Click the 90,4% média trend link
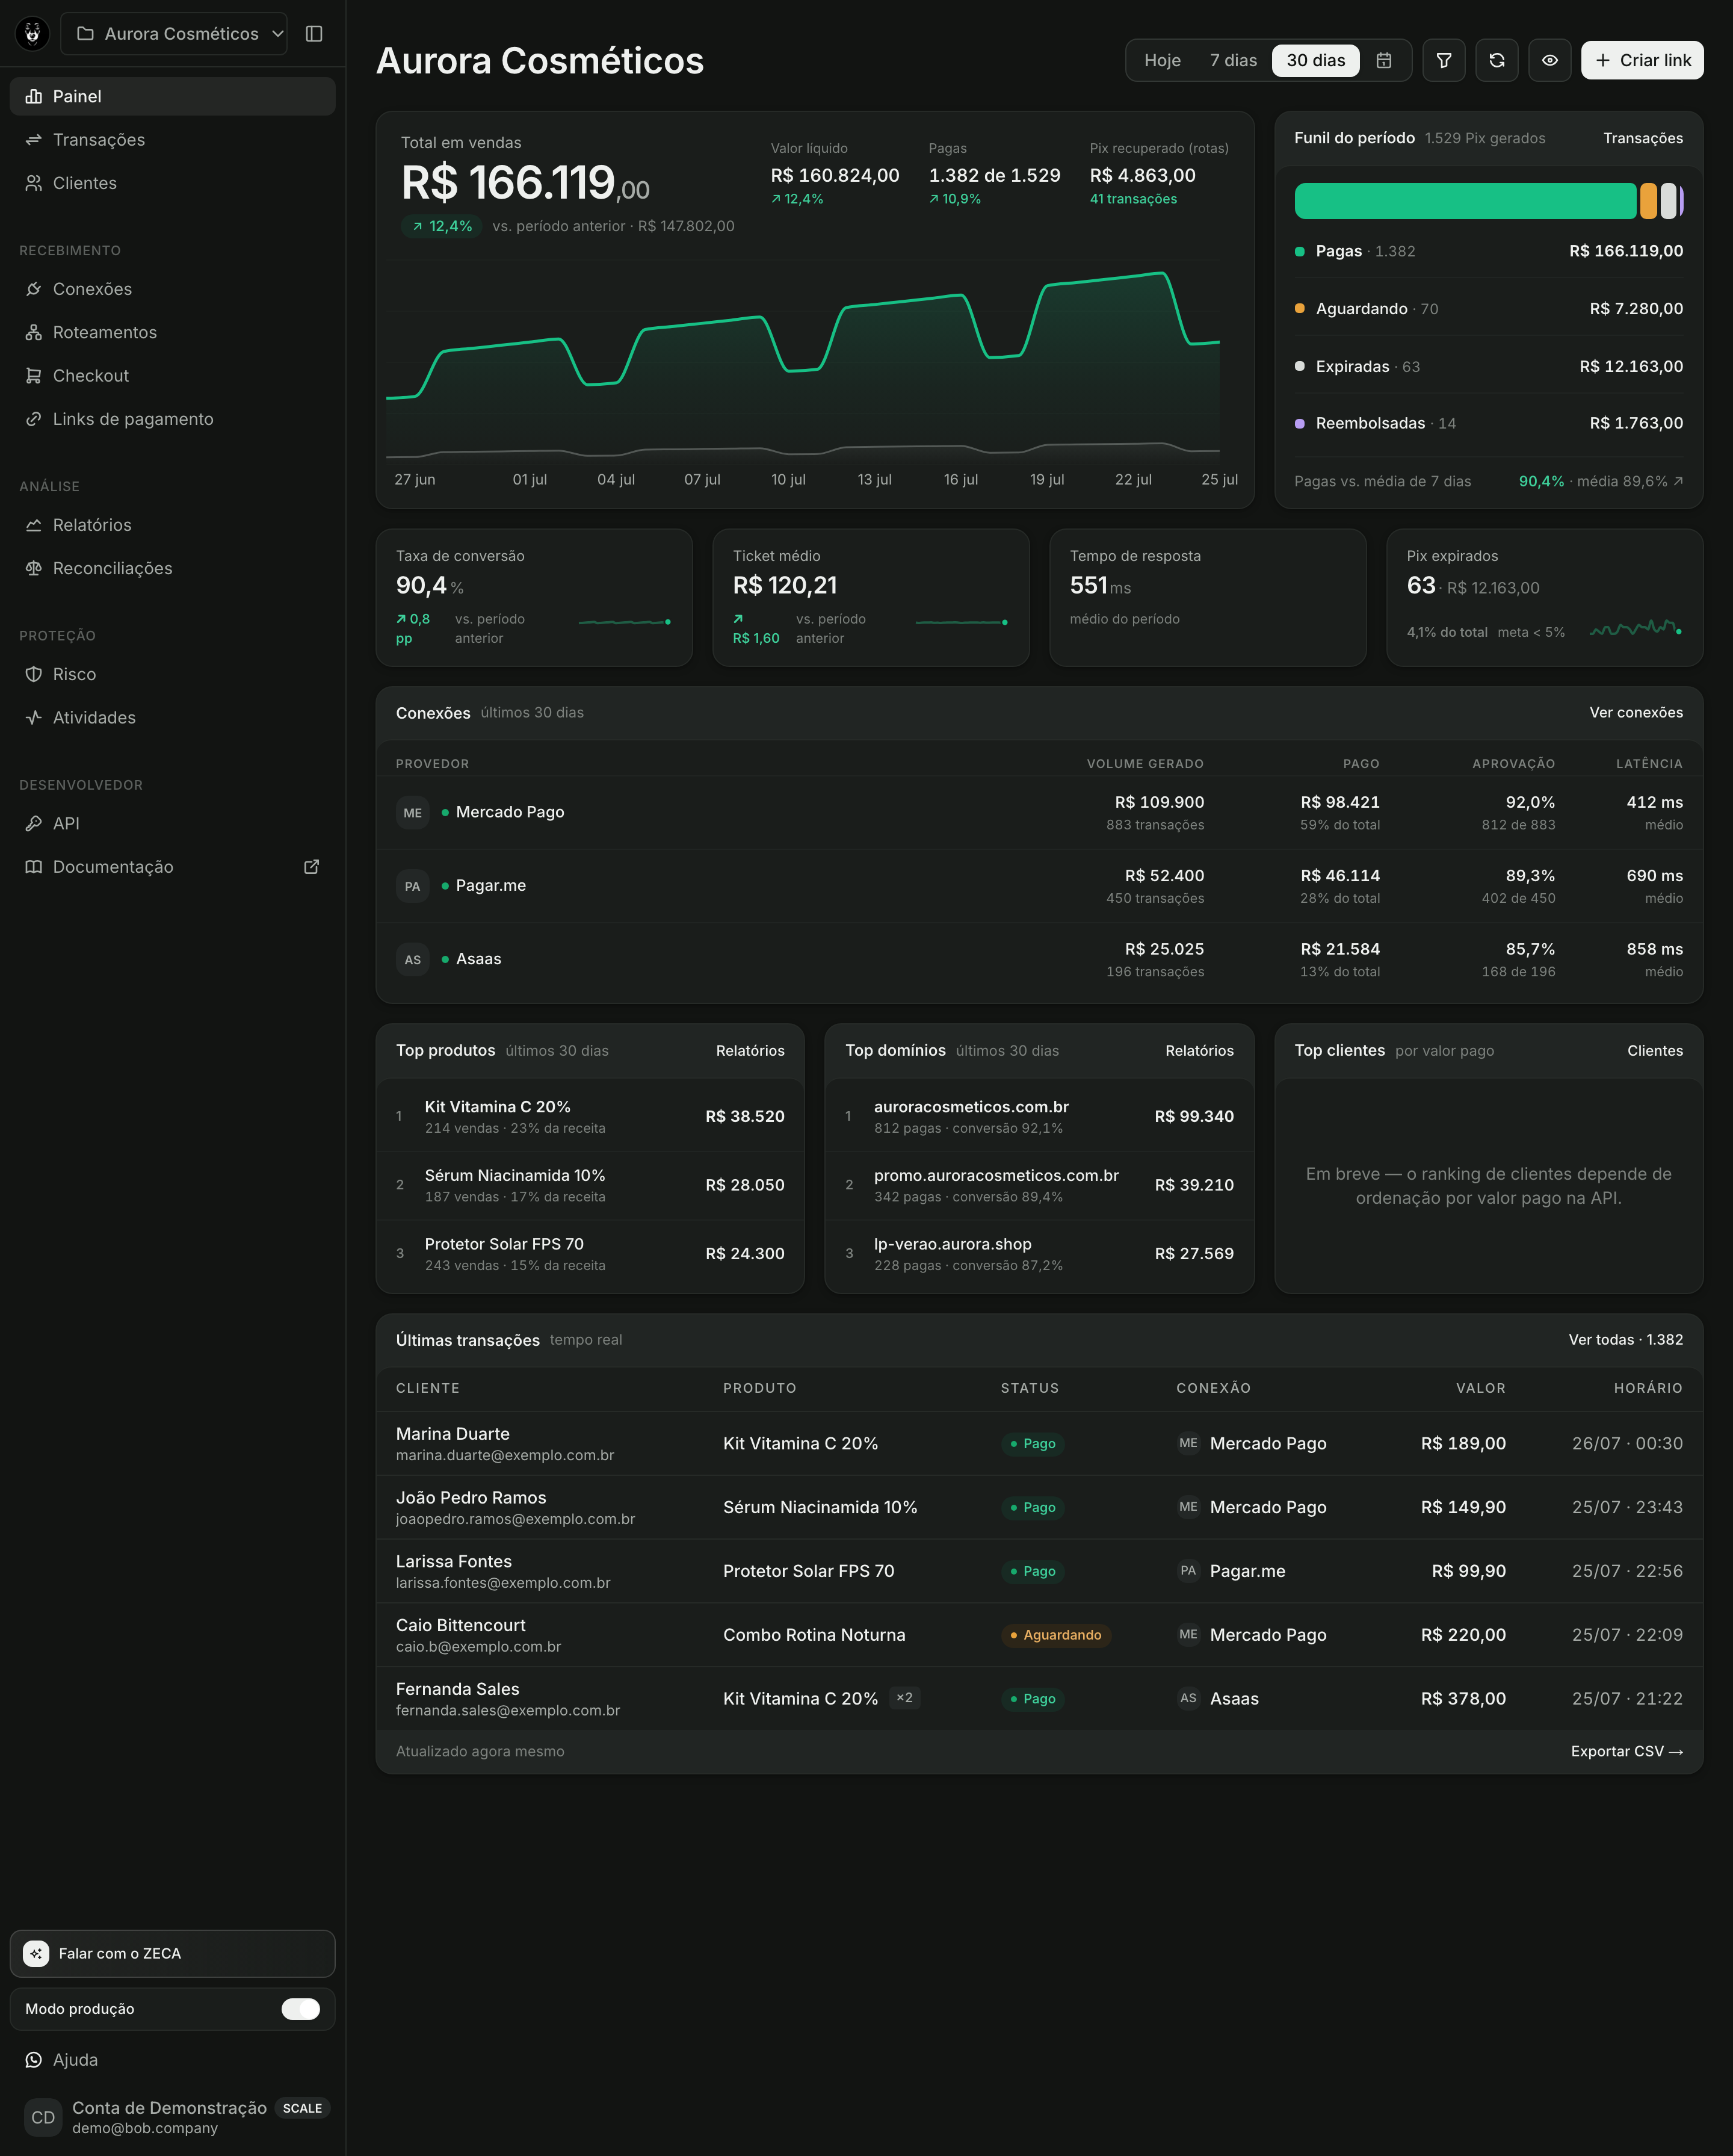This screenshot has height=2156, width=1733. point(1601,481)
